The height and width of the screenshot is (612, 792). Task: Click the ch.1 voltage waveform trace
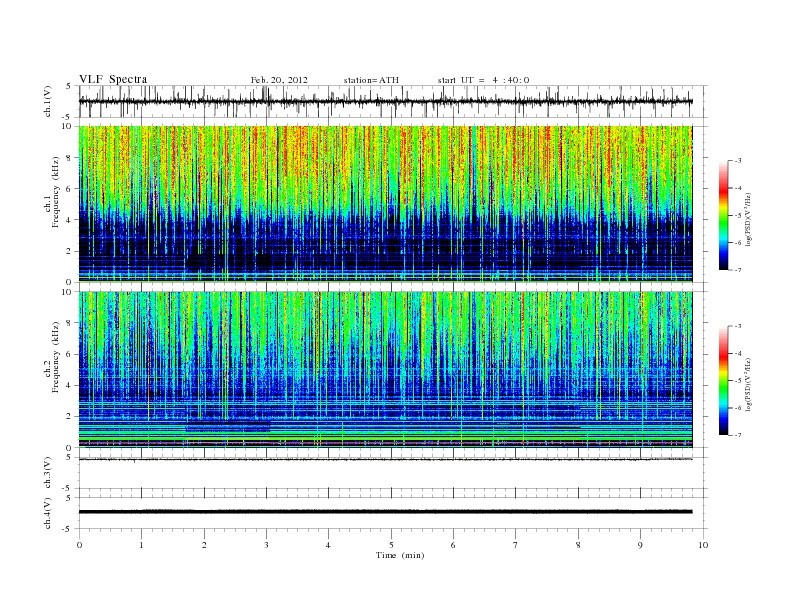click(x=385, y=101)
